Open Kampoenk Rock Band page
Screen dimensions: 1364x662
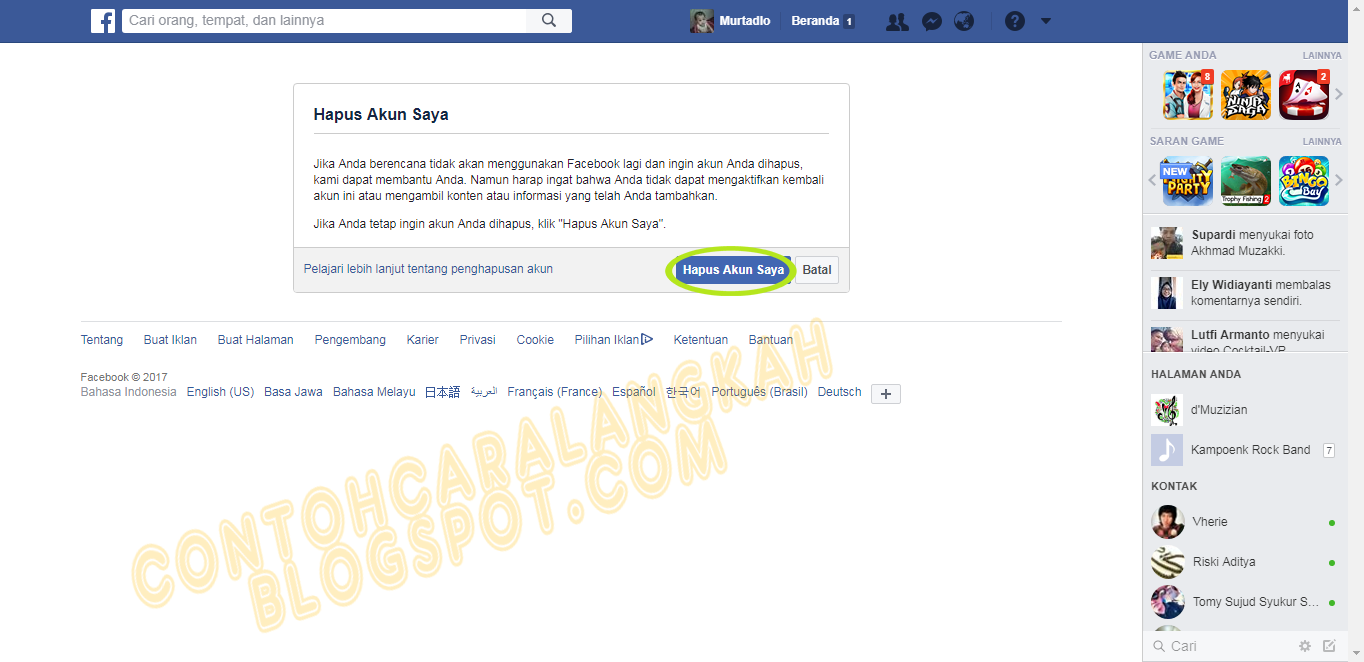tap(1246, 450)
